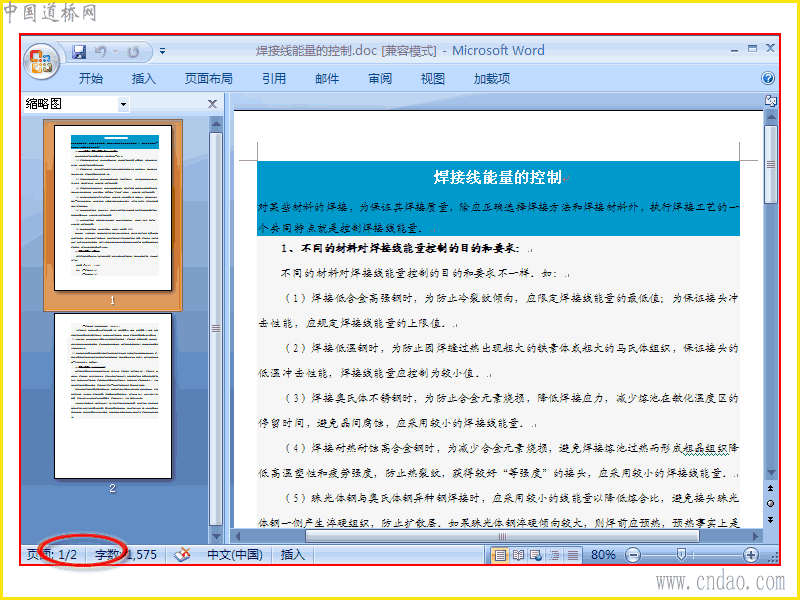Click the 字数 1,575 word count
Viewport: 800px width, 600px height.
126,555
